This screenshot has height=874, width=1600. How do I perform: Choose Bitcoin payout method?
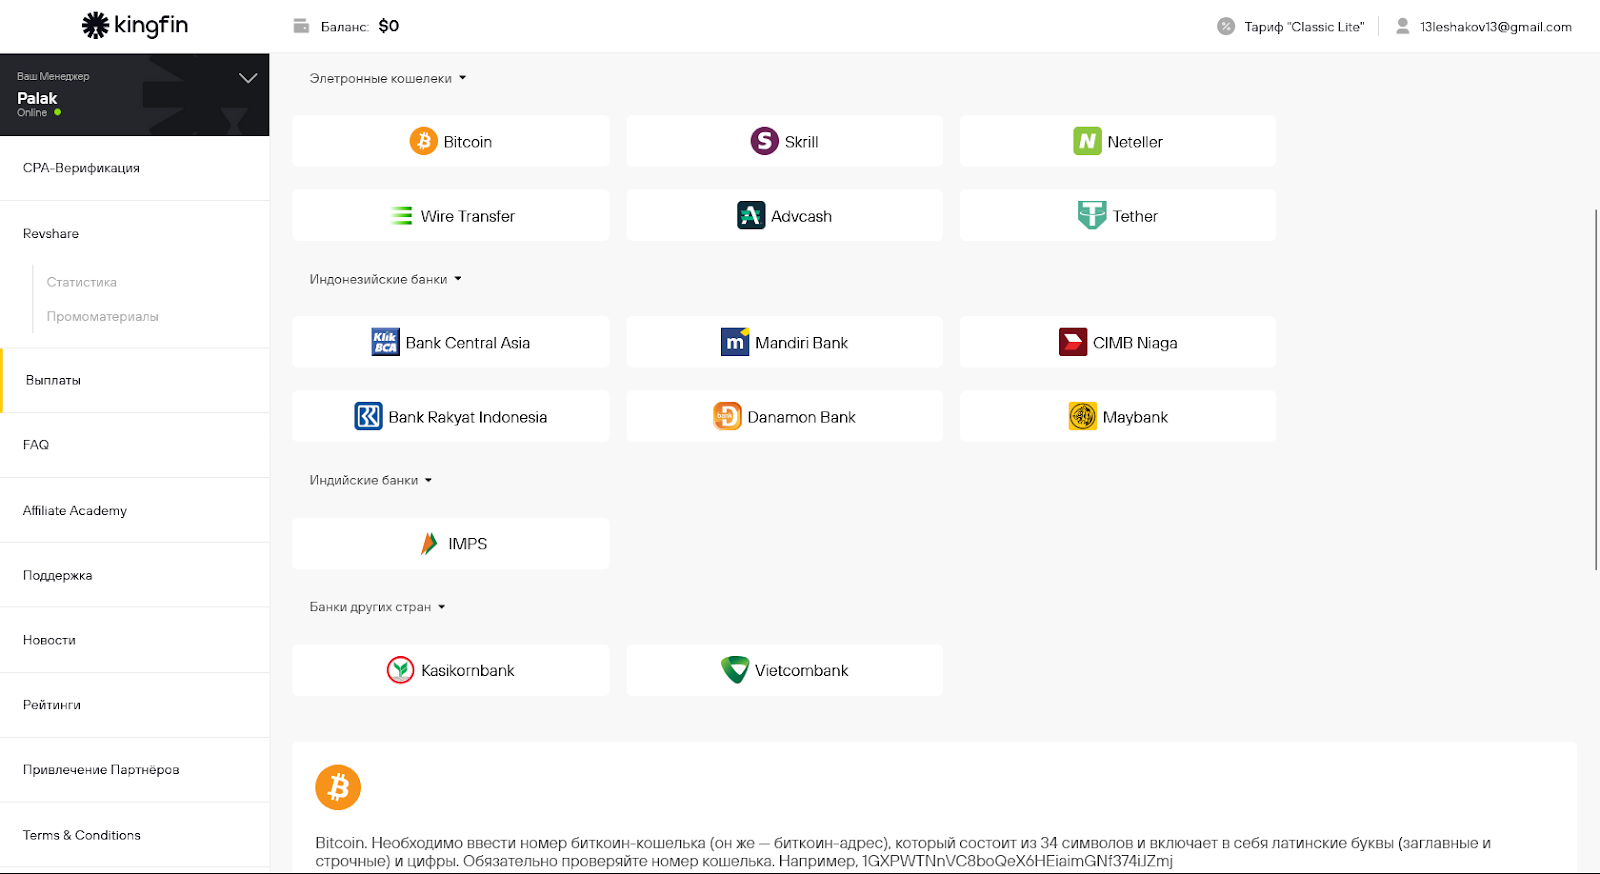click(x=451, y=141)
